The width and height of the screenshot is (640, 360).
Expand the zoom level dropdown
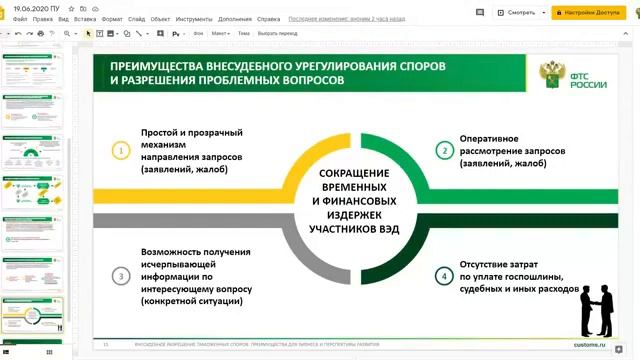pos(76,33)
